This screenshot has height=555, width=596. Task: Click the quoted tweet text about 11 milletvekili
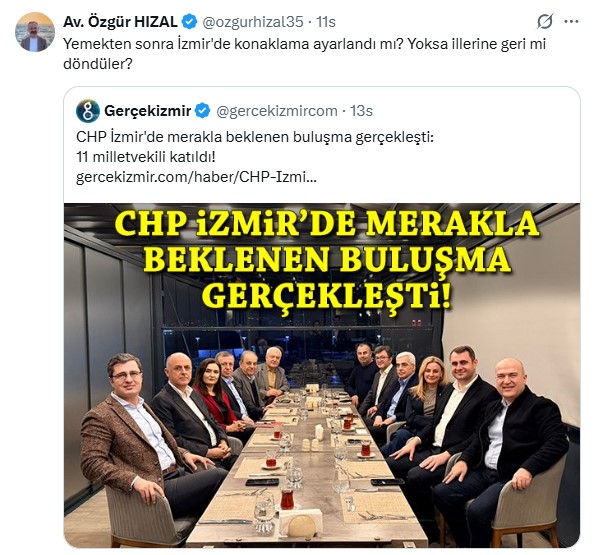[x=146, y=157]
